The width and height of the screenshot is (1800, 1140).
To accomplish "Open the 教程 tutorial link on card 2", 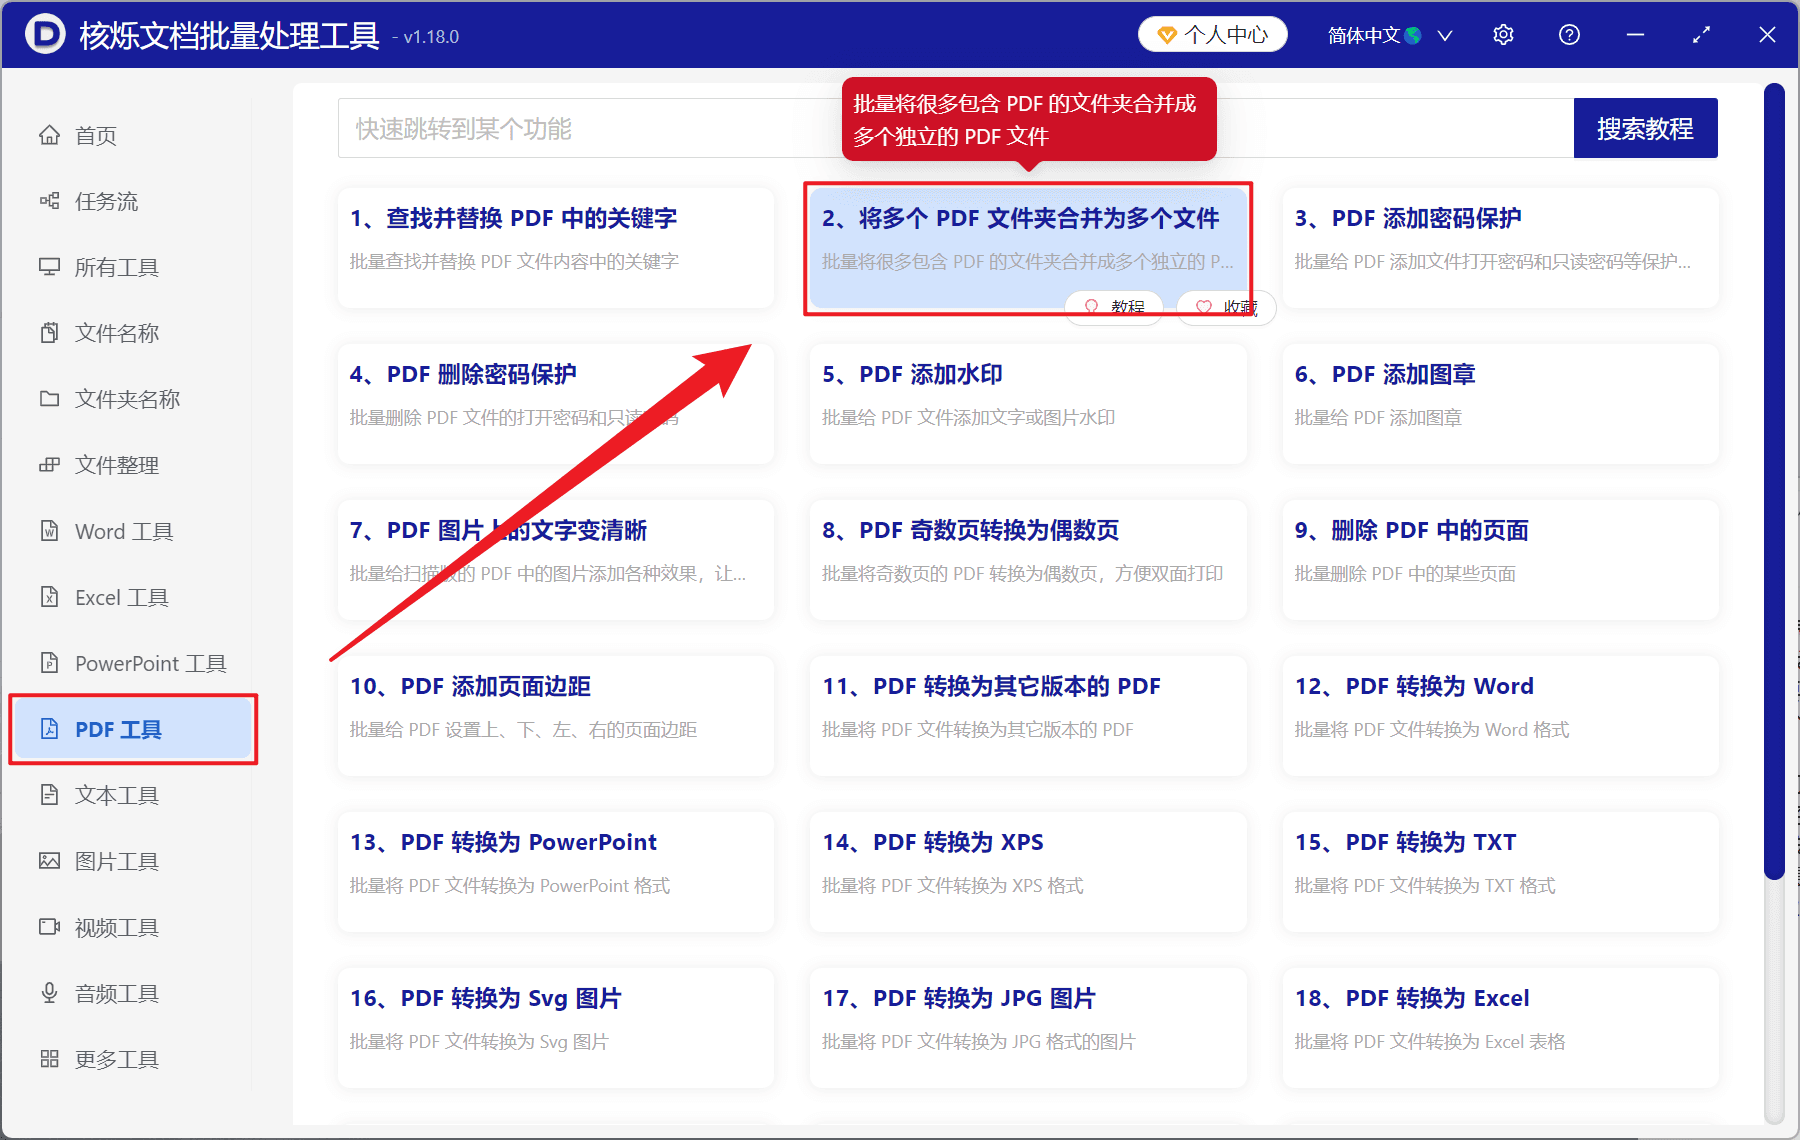I will click(x=1113, y=307).
